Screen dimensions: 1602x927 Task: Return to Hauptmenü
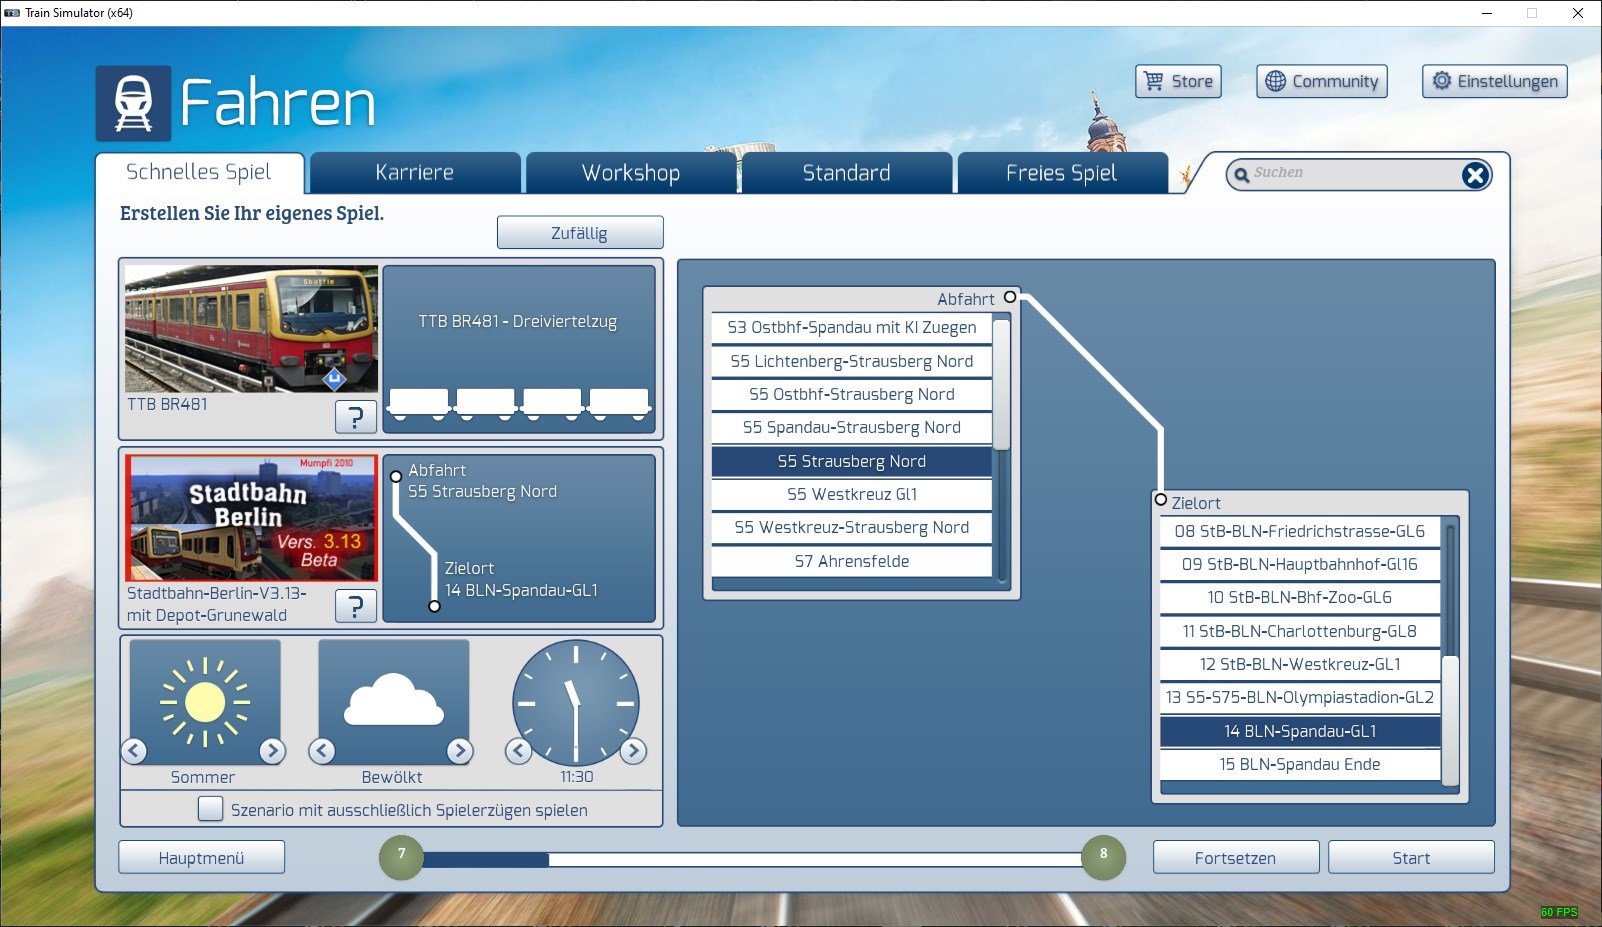(201, 857)
